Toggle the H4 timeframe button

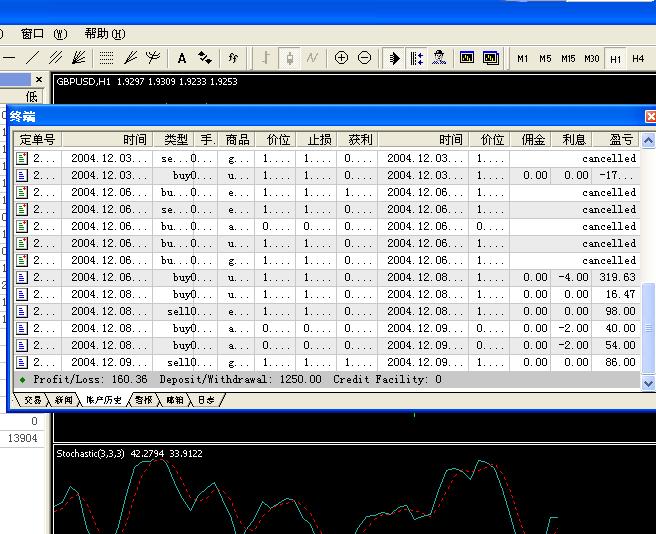638,59
